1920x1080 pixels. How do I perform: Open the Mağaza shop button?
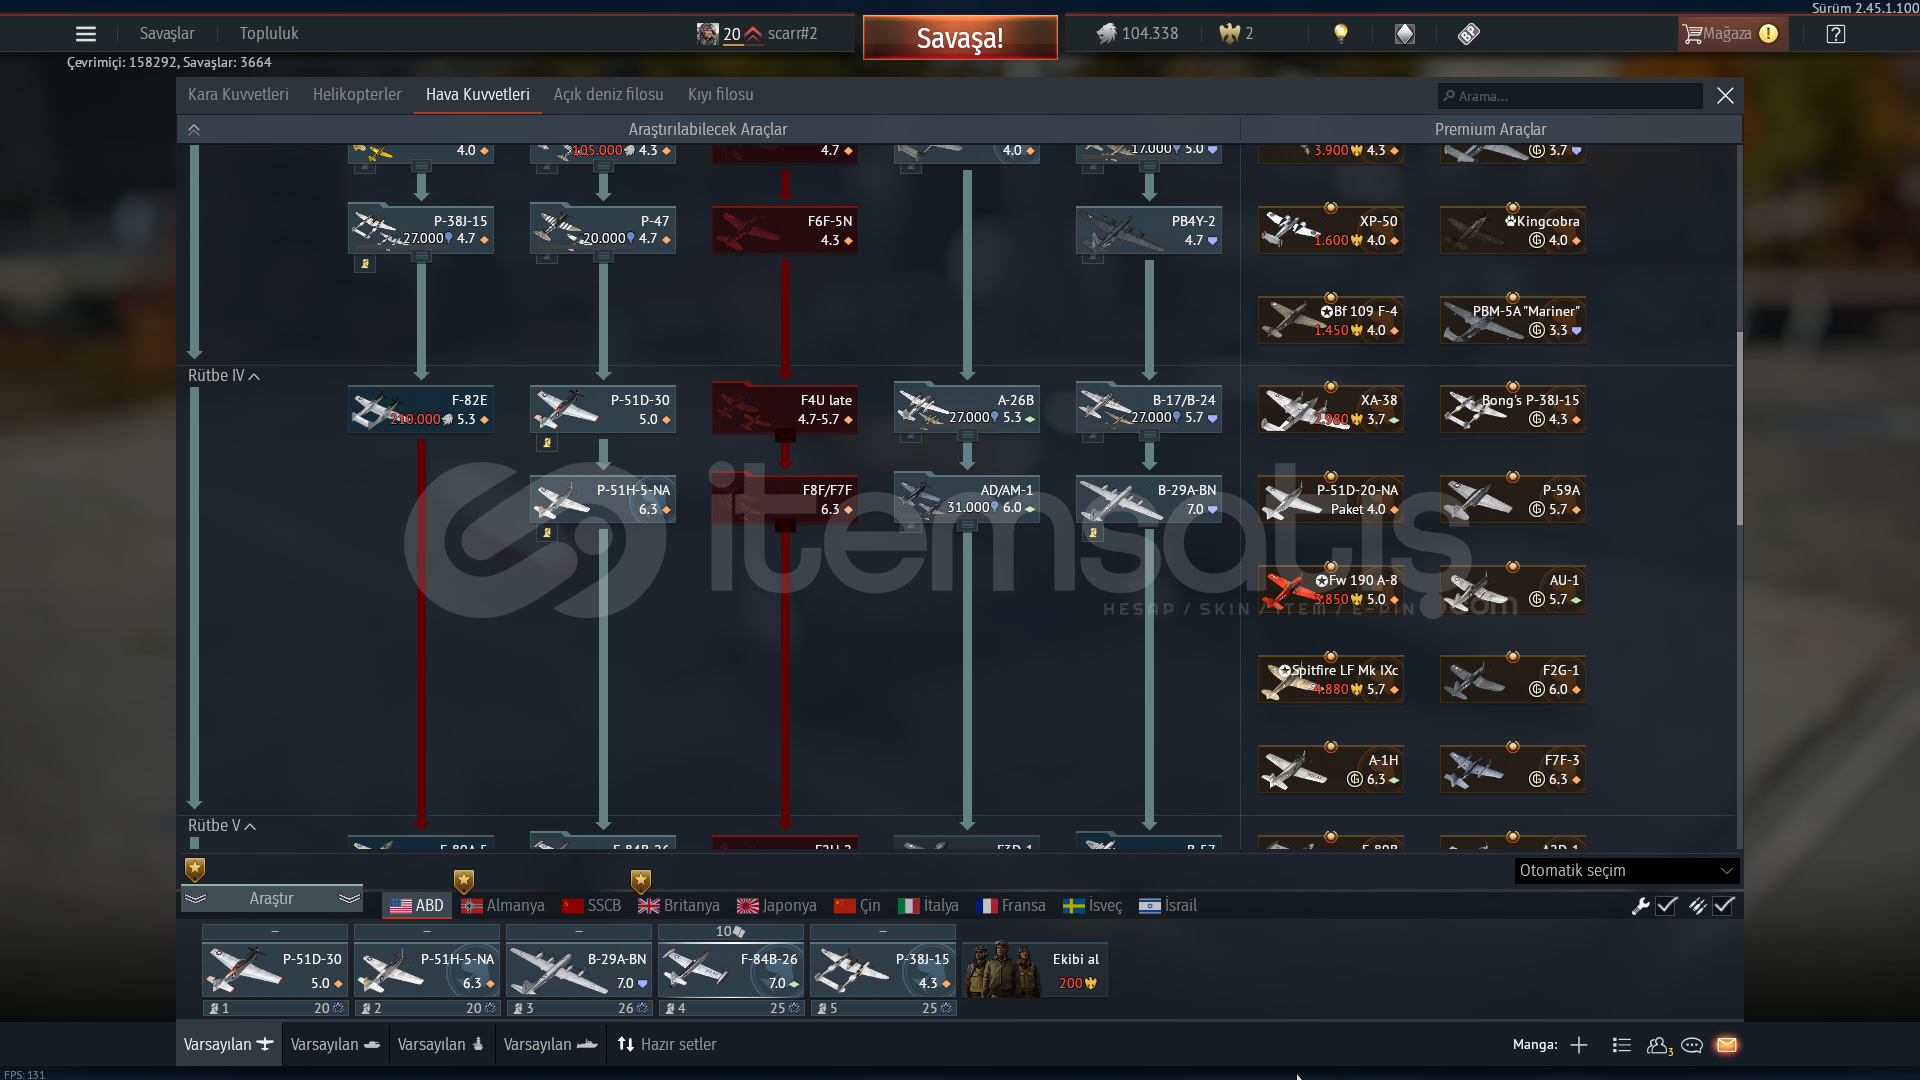[x=1731, y=34]
